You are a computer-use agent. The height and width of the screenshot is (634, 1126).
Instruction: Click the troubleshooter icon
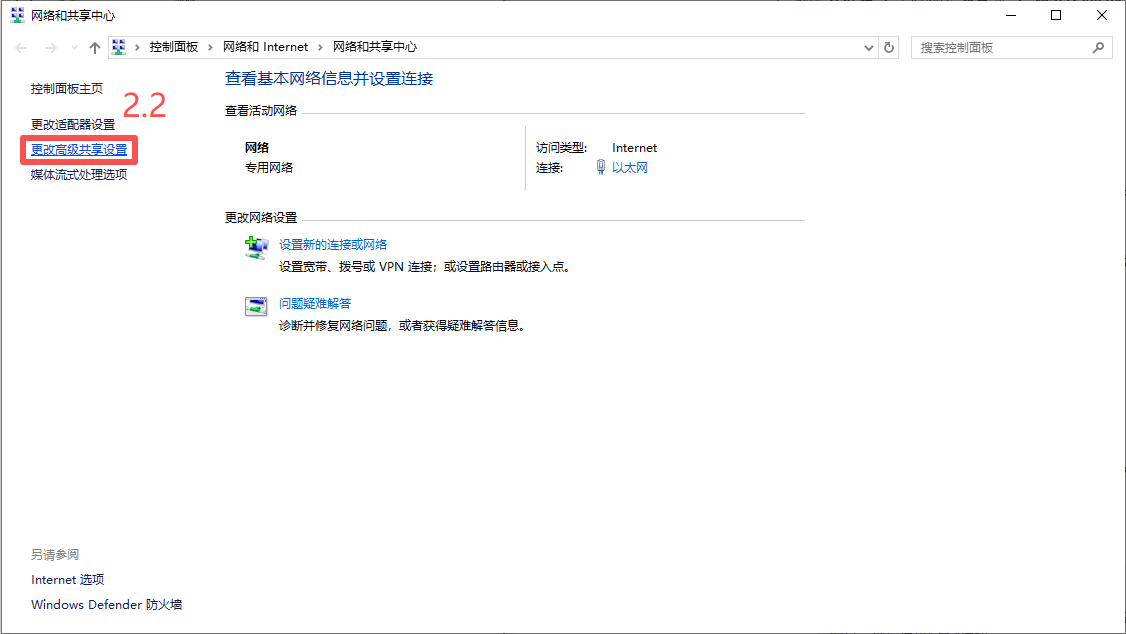pyautogui.click(x=256, y=307)
